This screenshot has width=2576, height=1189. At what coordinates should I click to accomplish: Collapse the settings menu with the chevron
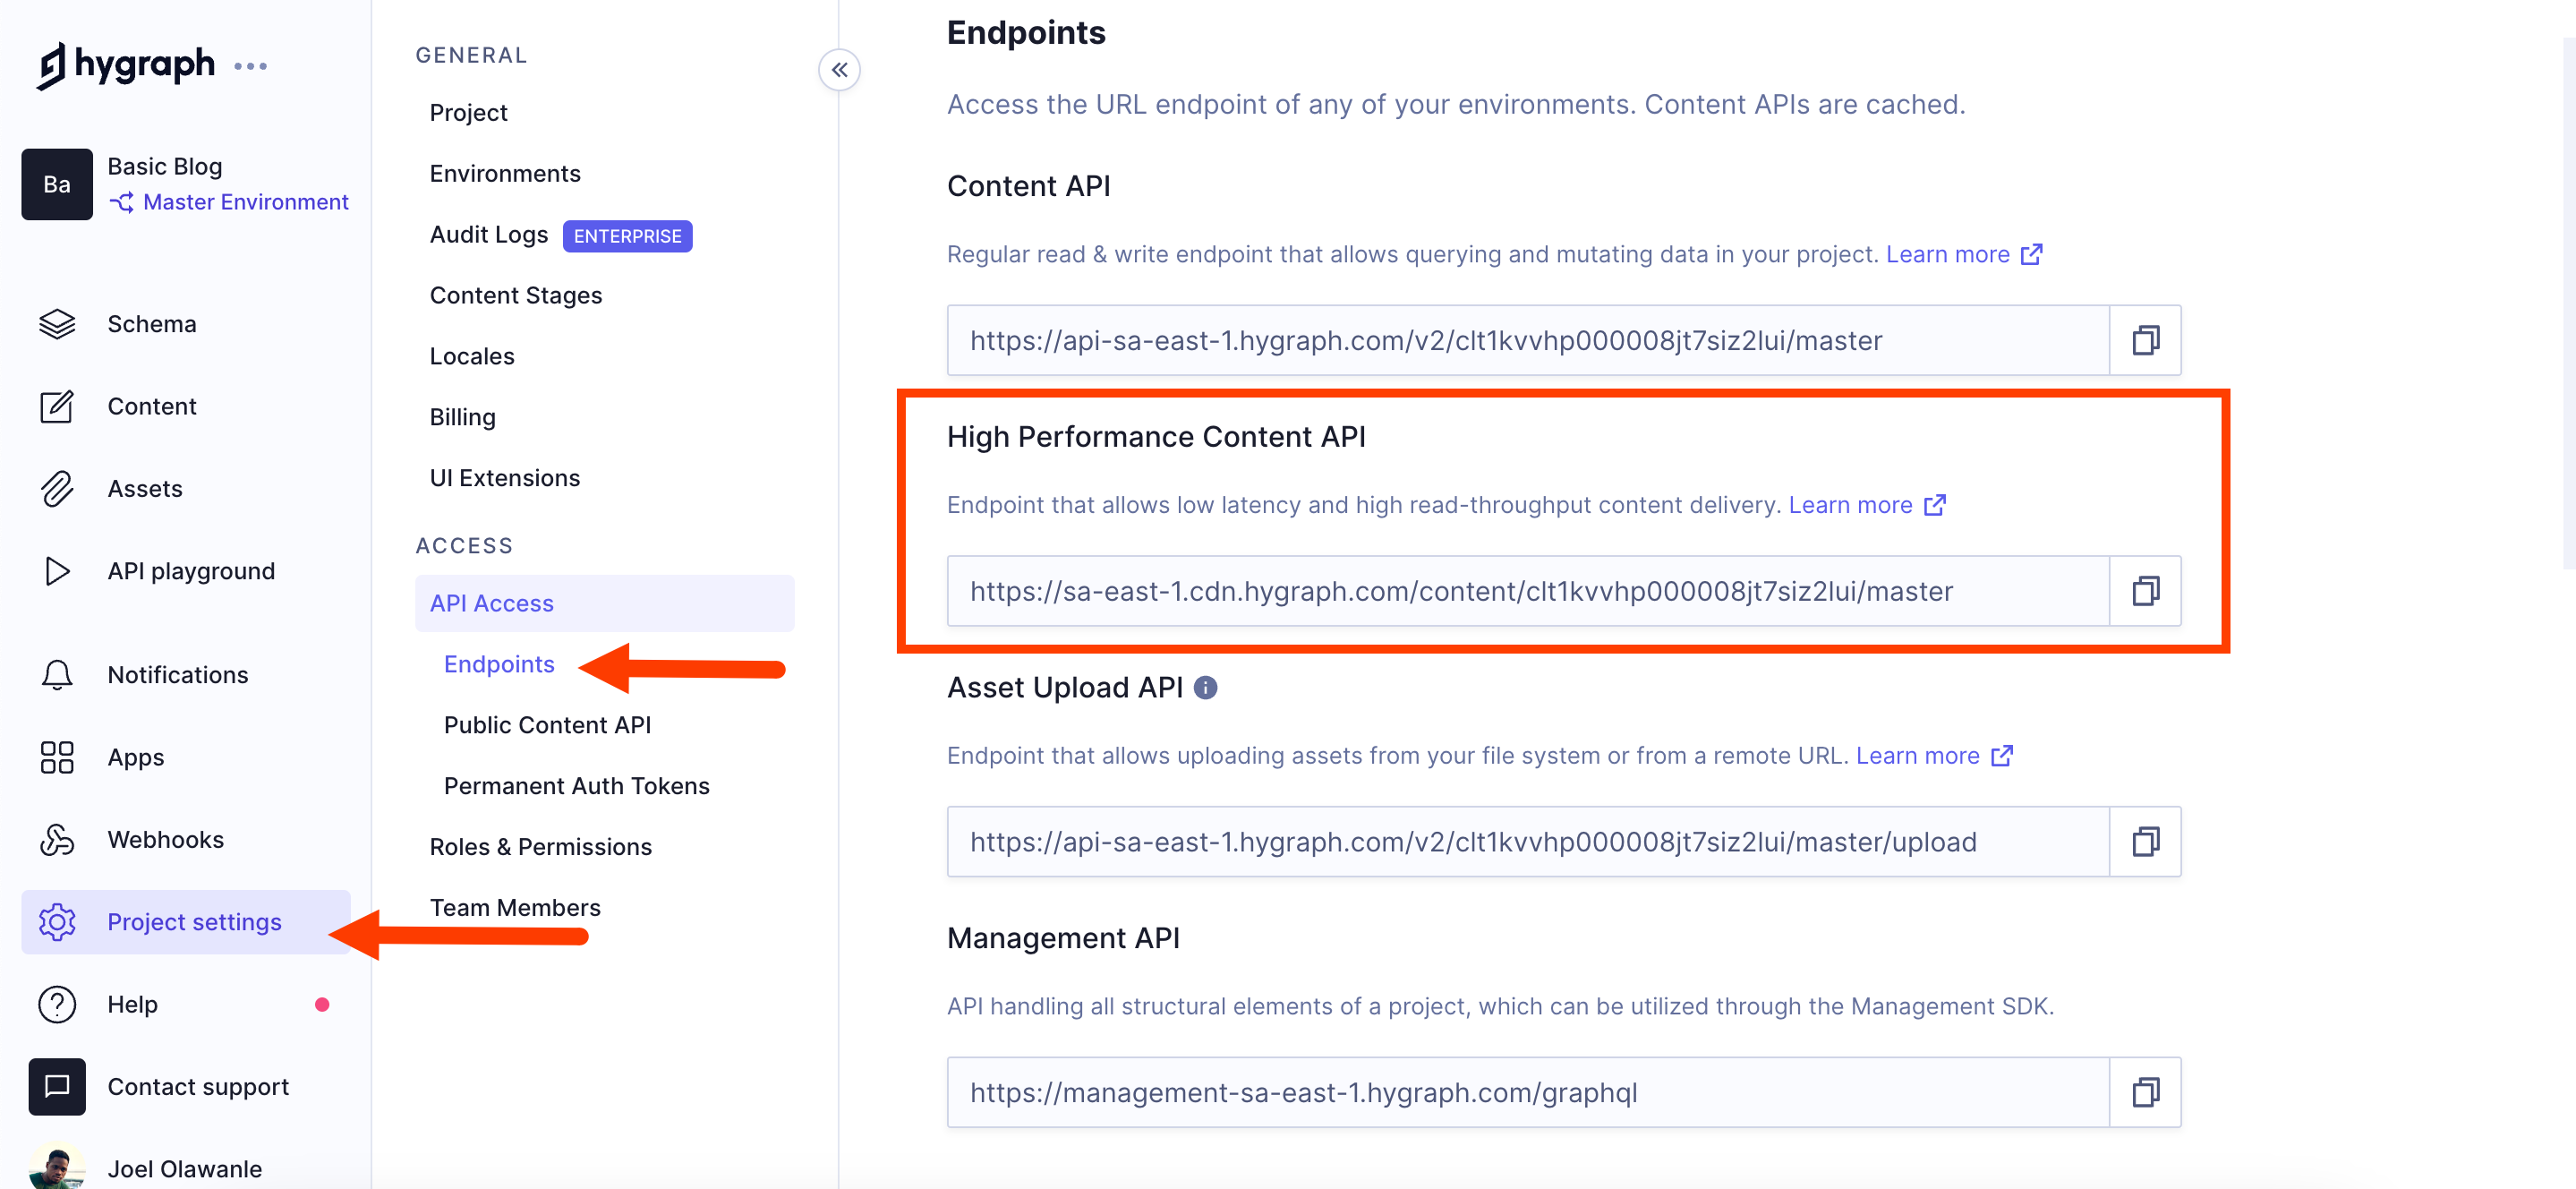click(x=840, y=70)
